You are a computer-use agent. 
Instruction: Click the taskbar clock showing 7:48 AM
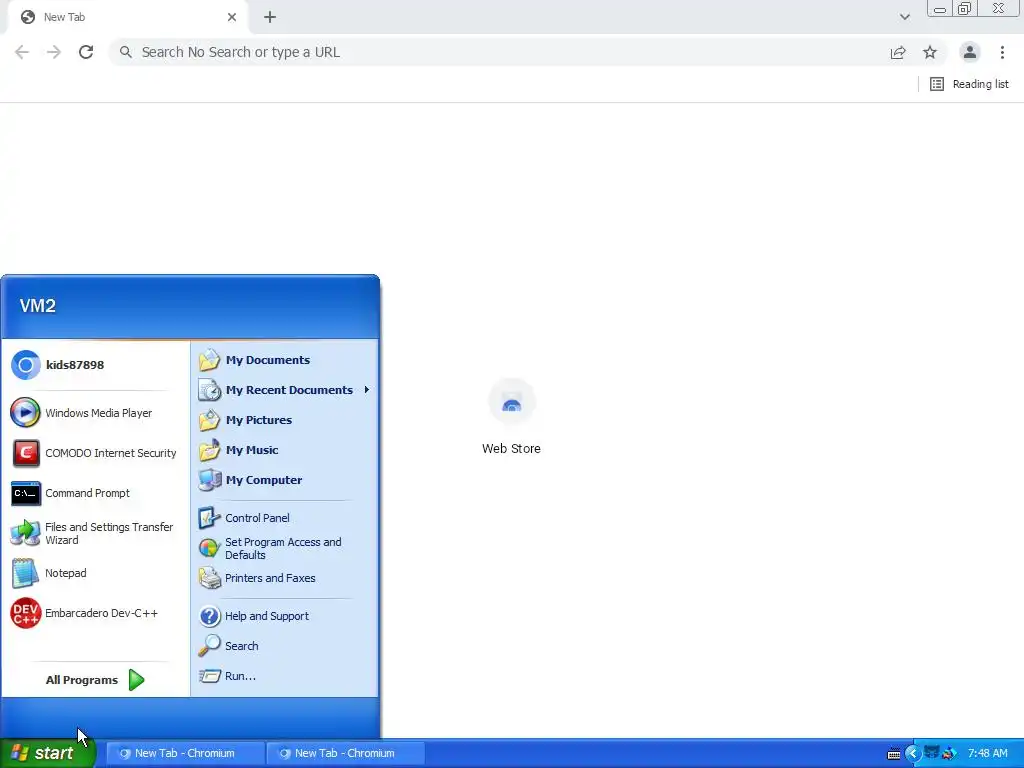(x=987, y=753)
